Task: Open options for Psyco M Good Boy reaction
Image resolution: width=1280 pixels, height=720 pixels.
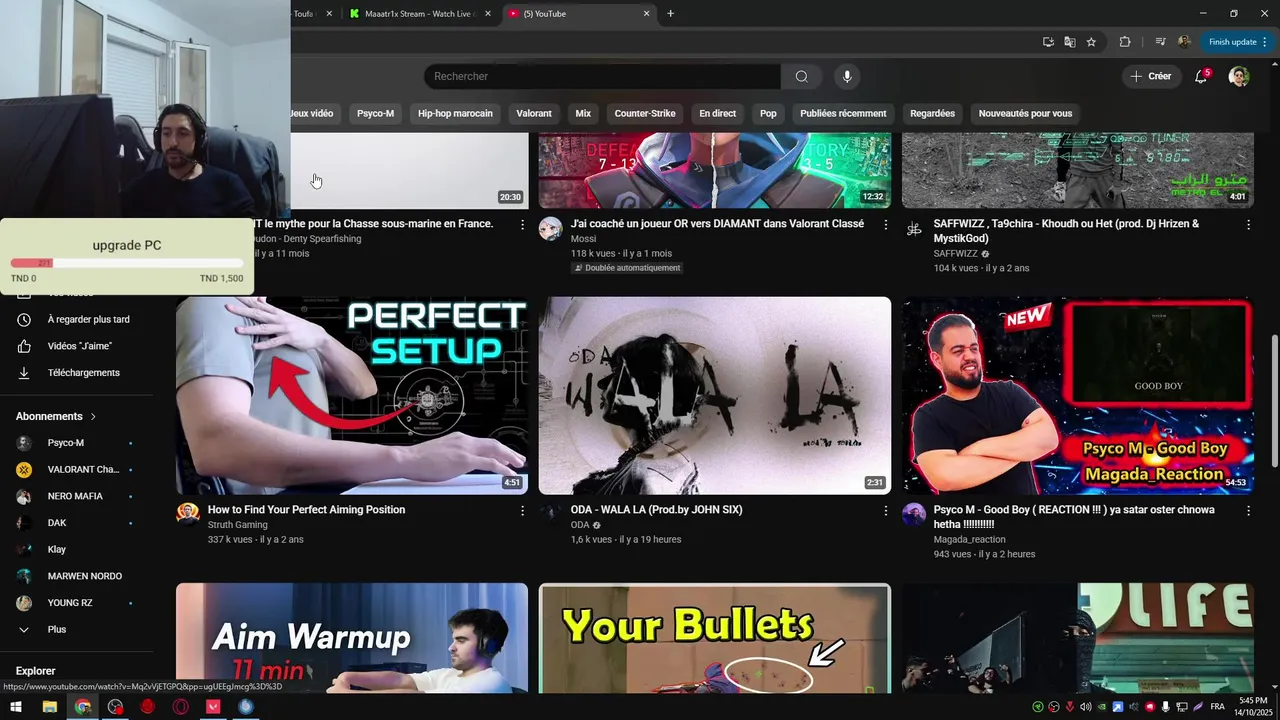Action: [x=1248, y=510]
